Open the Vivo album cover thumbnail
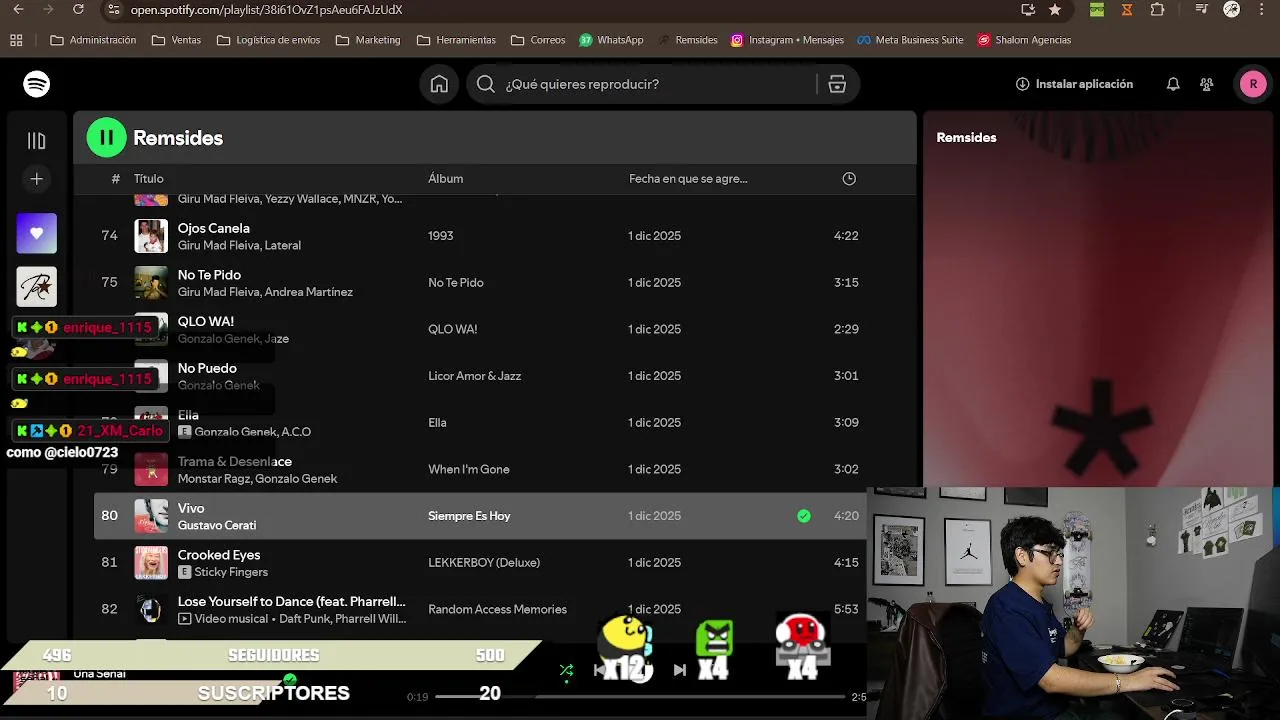 click(x=151, y=516)
